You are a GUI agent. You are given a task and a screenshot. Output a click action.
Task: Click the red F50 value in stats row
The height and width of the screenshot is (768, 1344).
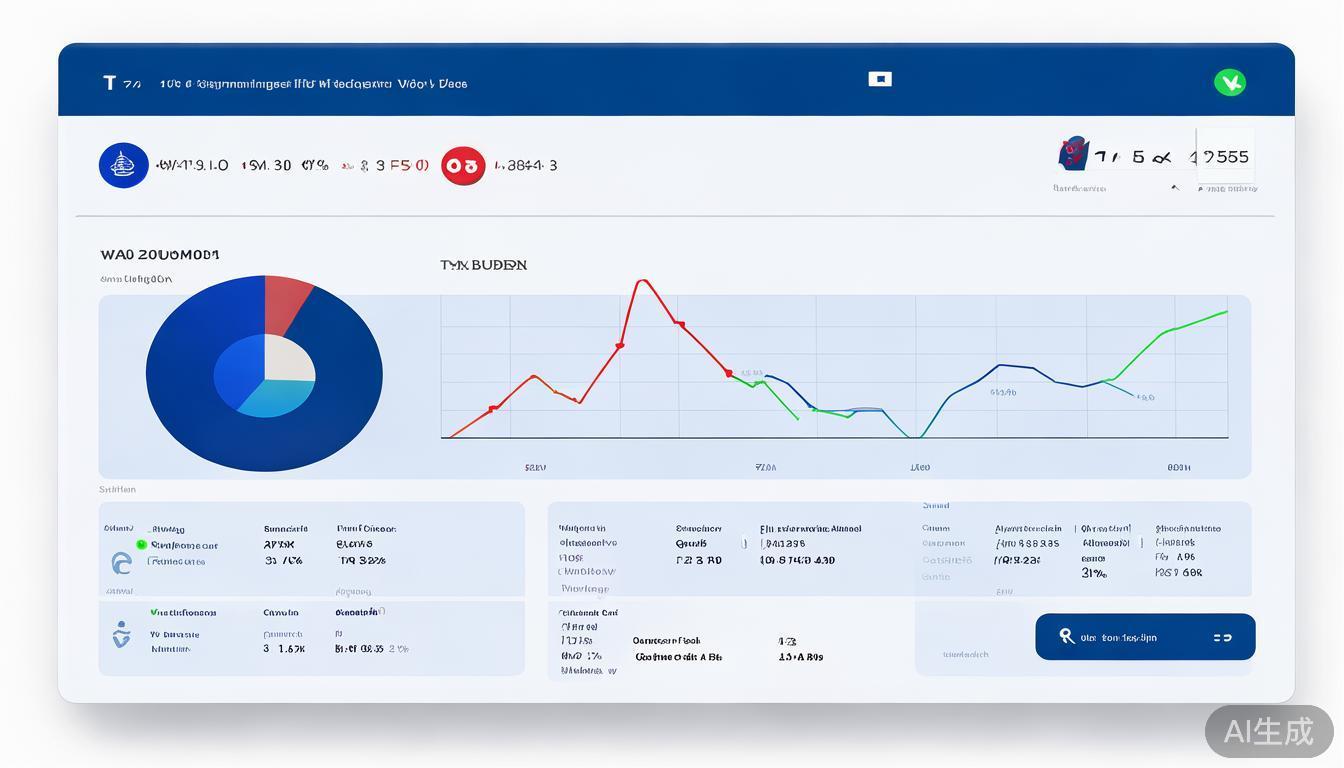pyautogui.click(x=408, y=165)
